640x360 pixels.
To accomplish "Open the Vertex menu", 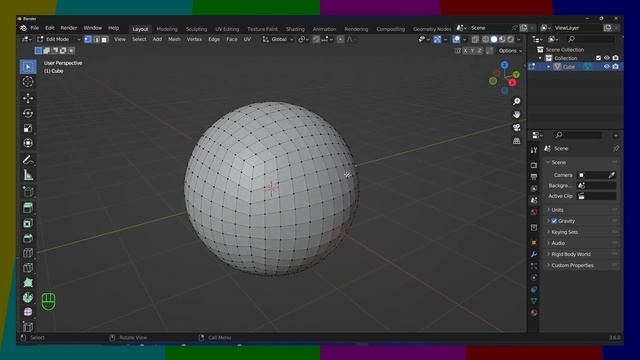I will point(194,39).
